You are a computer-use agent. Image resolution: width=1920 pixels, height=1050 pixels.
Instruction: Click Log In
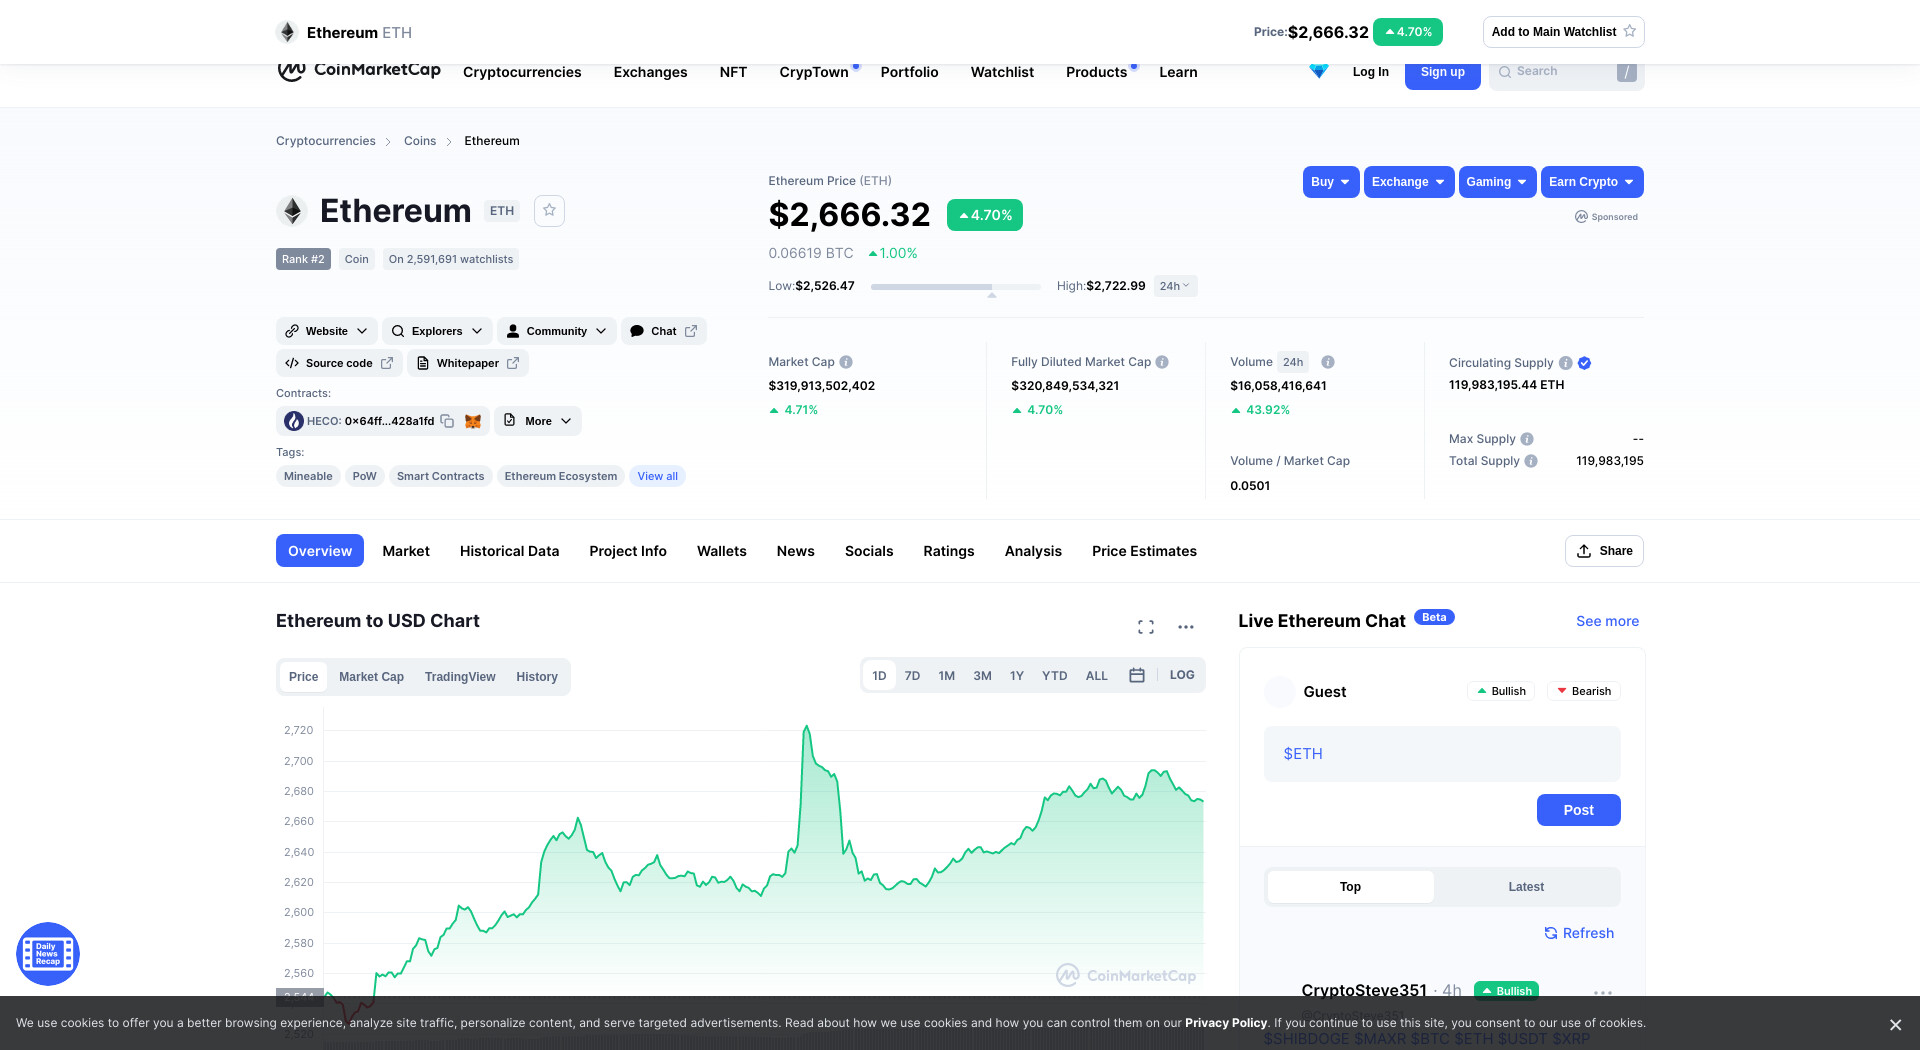1370,72
